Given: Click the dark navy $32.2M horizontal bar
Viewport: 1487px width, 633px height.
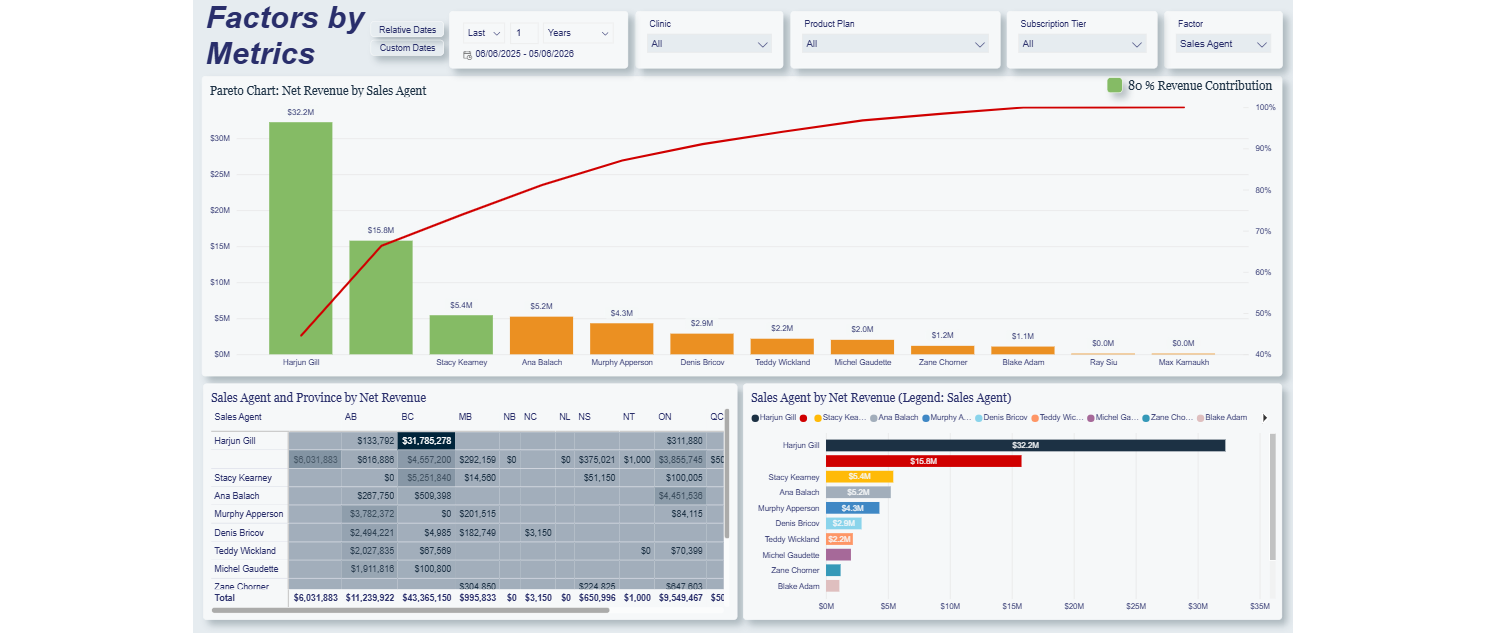Looking at the screenshot, I should [x=1025, y=445].
